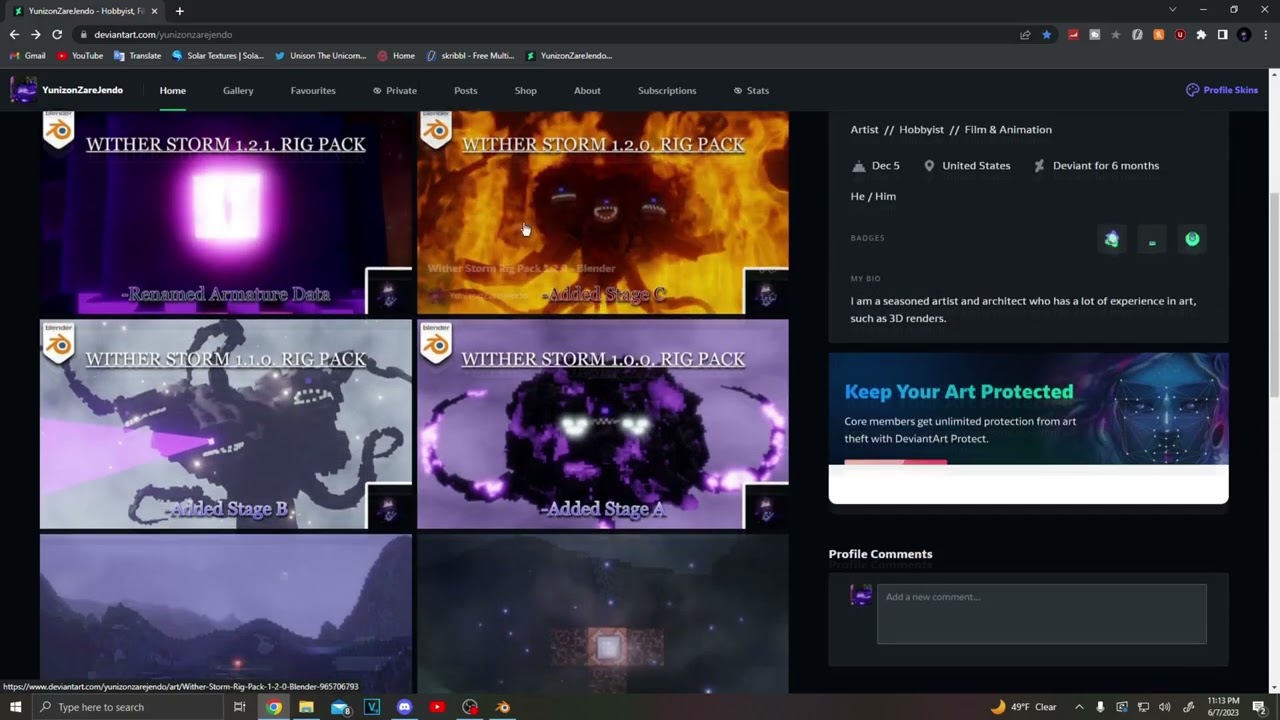The image size is (1280, 720).
Task: Expand the hidden system tray icons
Action: point(1079,707)
